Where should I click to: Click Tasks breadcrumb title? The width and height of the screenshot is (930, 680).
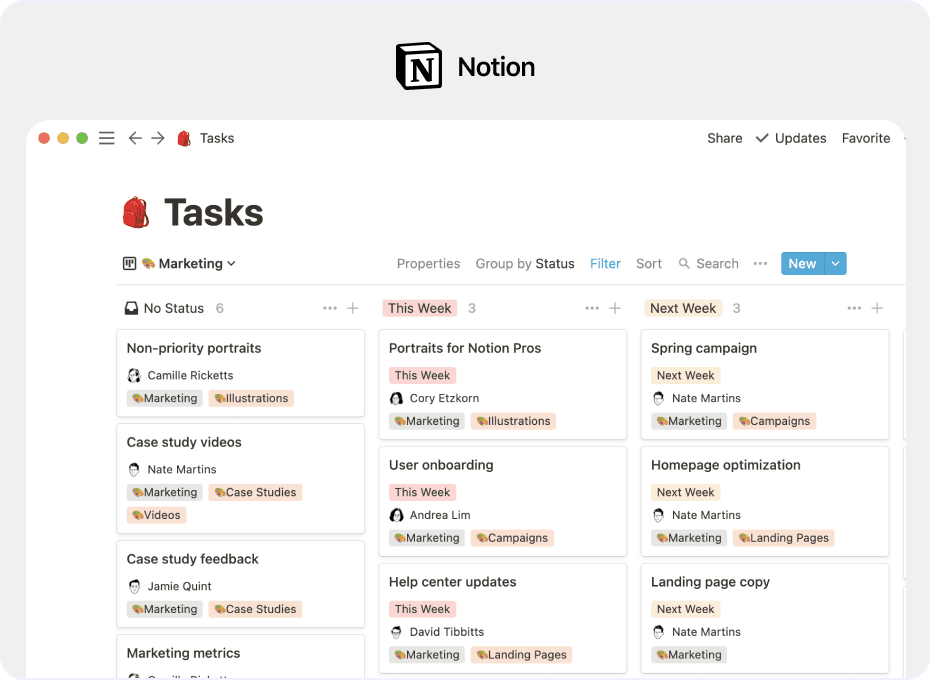click(x=217, y=138)
